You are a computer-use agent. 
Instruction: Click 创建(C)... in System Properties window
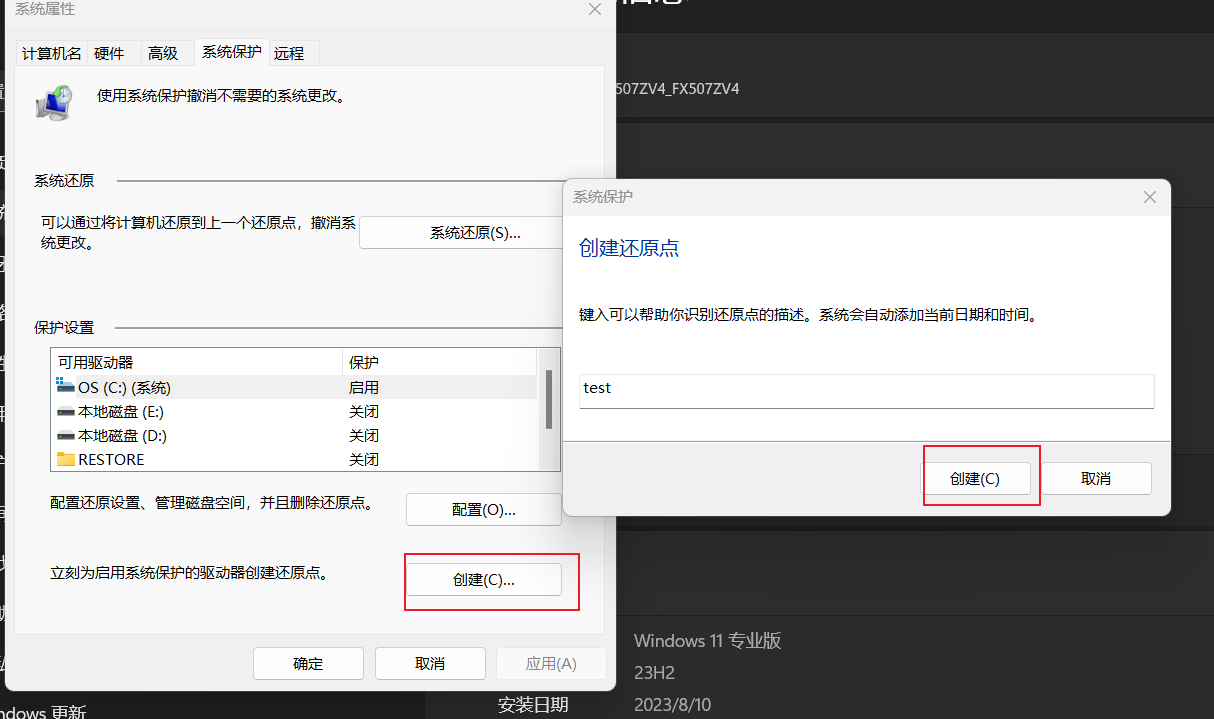click(483, 580)
